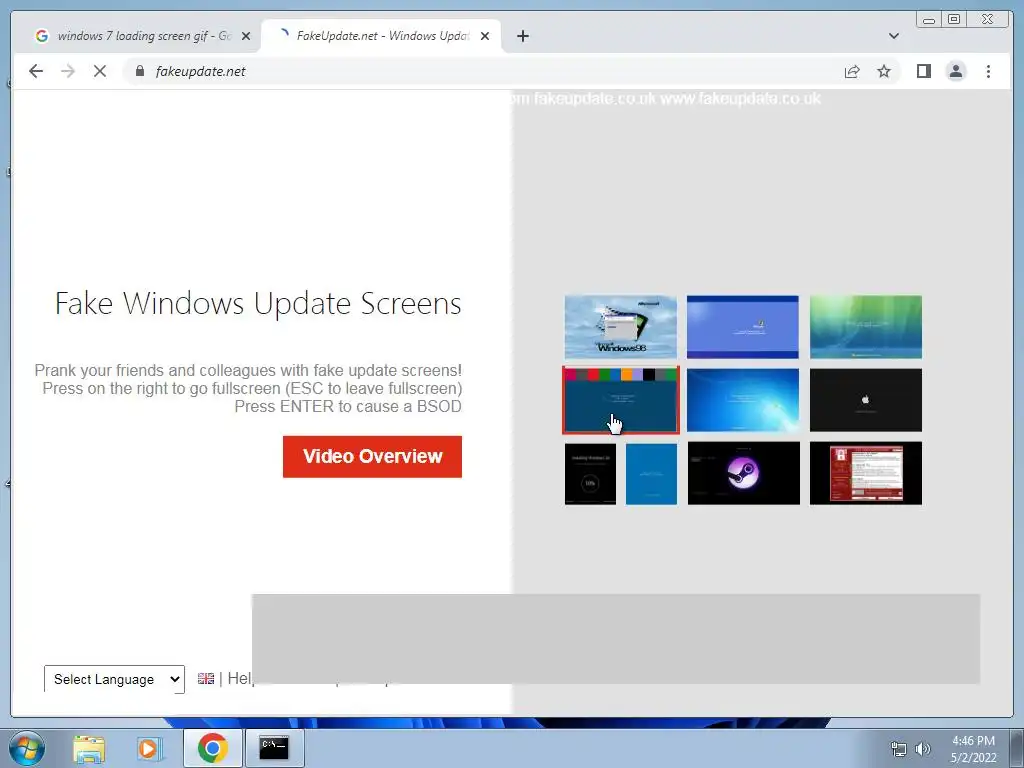Click the volume speaker tray icon

click(922, 749)
